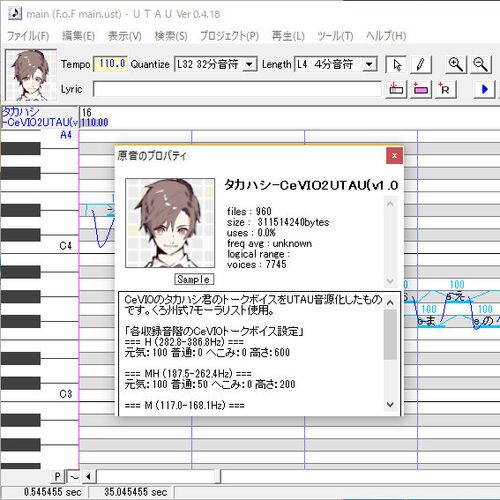Click the '=== M (117.0-168.1Hz) ===' line
Screen dimensions: 500x500
tap(185, 405)
